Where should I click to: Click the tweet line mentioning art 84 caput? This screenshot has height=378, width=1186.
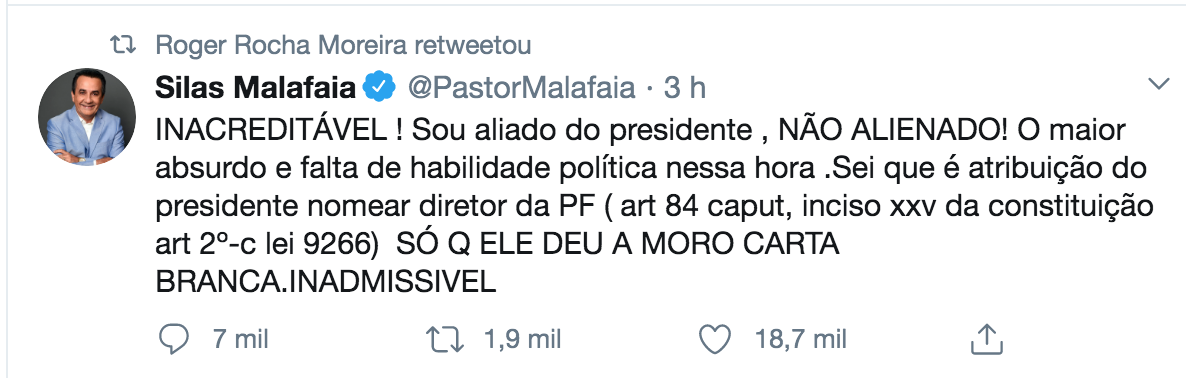click(654, 206)
